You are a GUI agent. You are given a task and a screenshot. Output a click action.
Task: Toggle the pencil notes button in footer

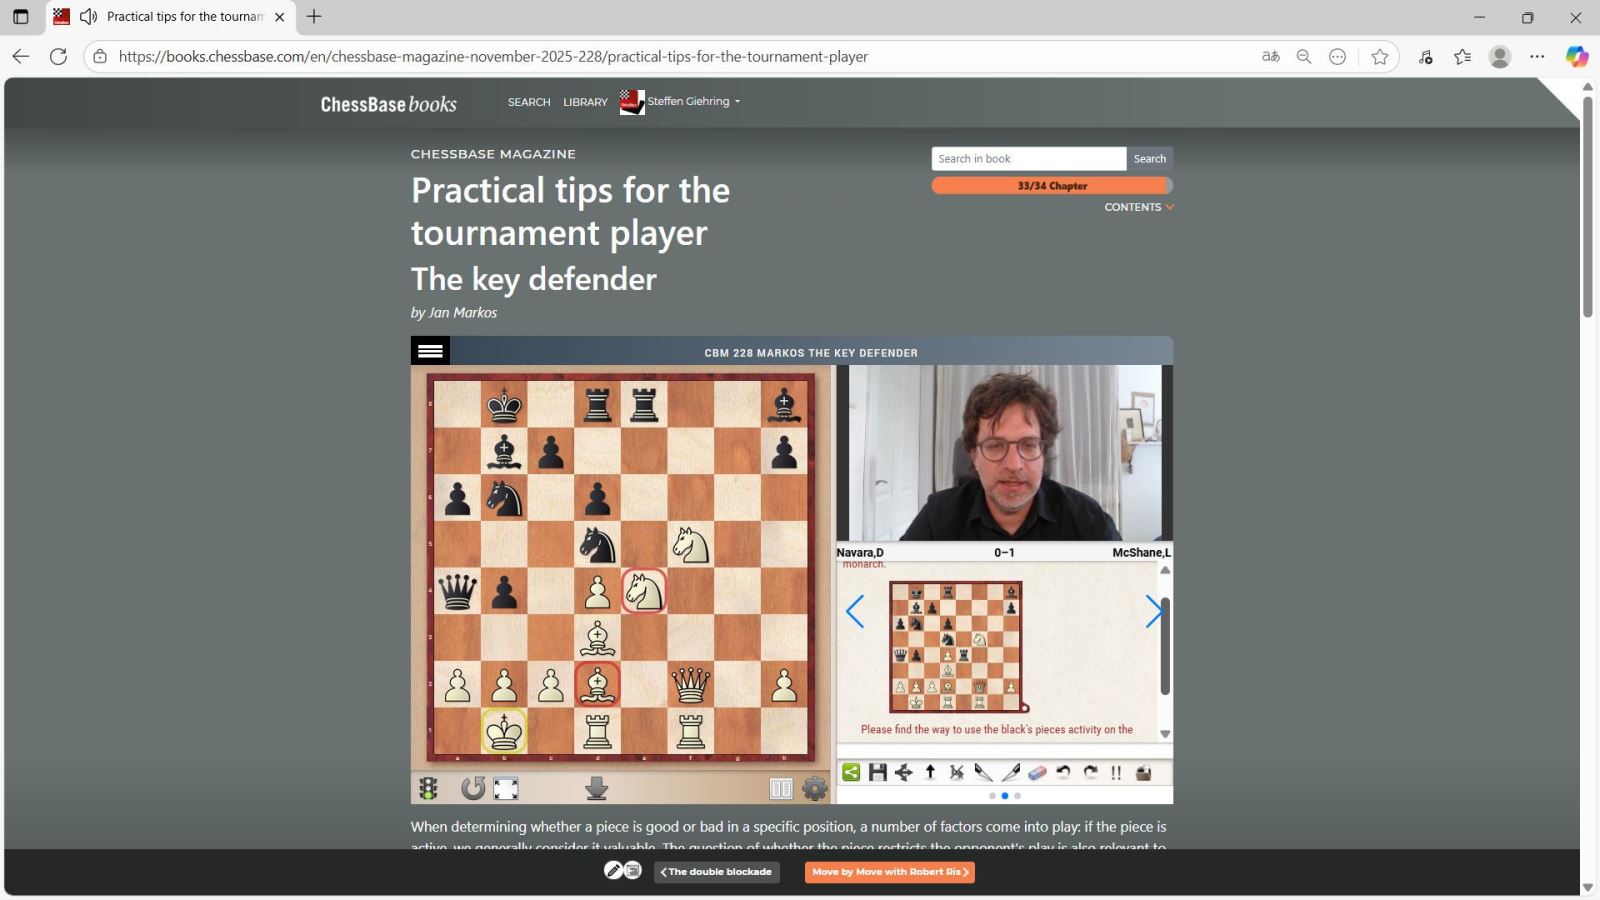click(613, 871)
